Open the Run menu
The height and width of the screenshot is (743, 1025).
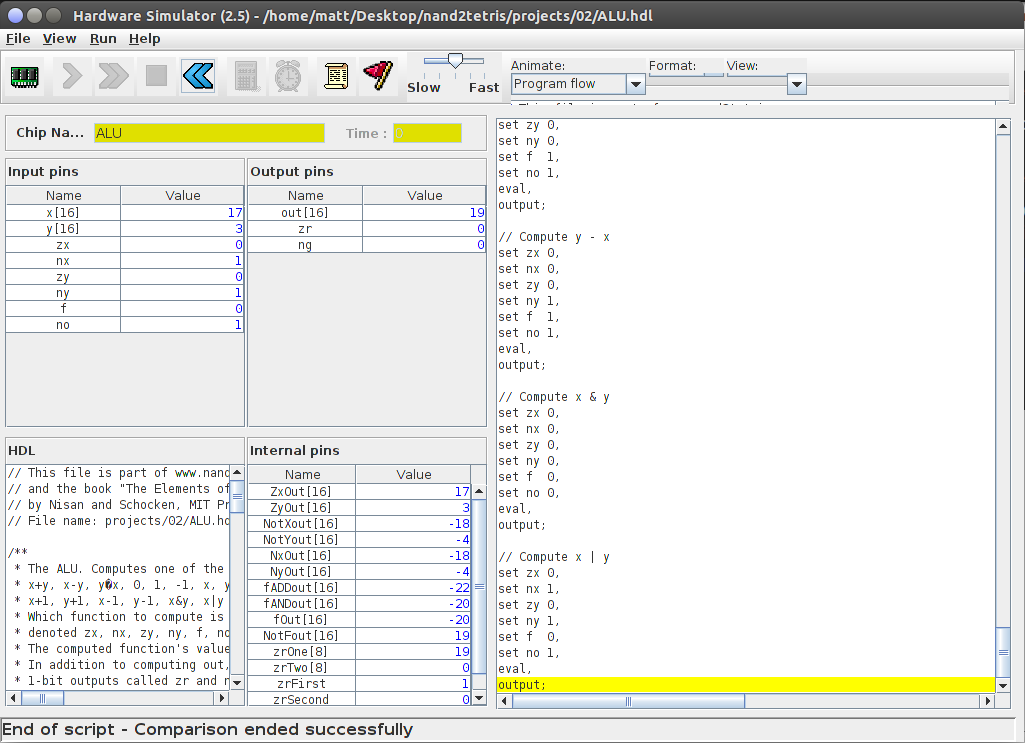coord(103,38)
